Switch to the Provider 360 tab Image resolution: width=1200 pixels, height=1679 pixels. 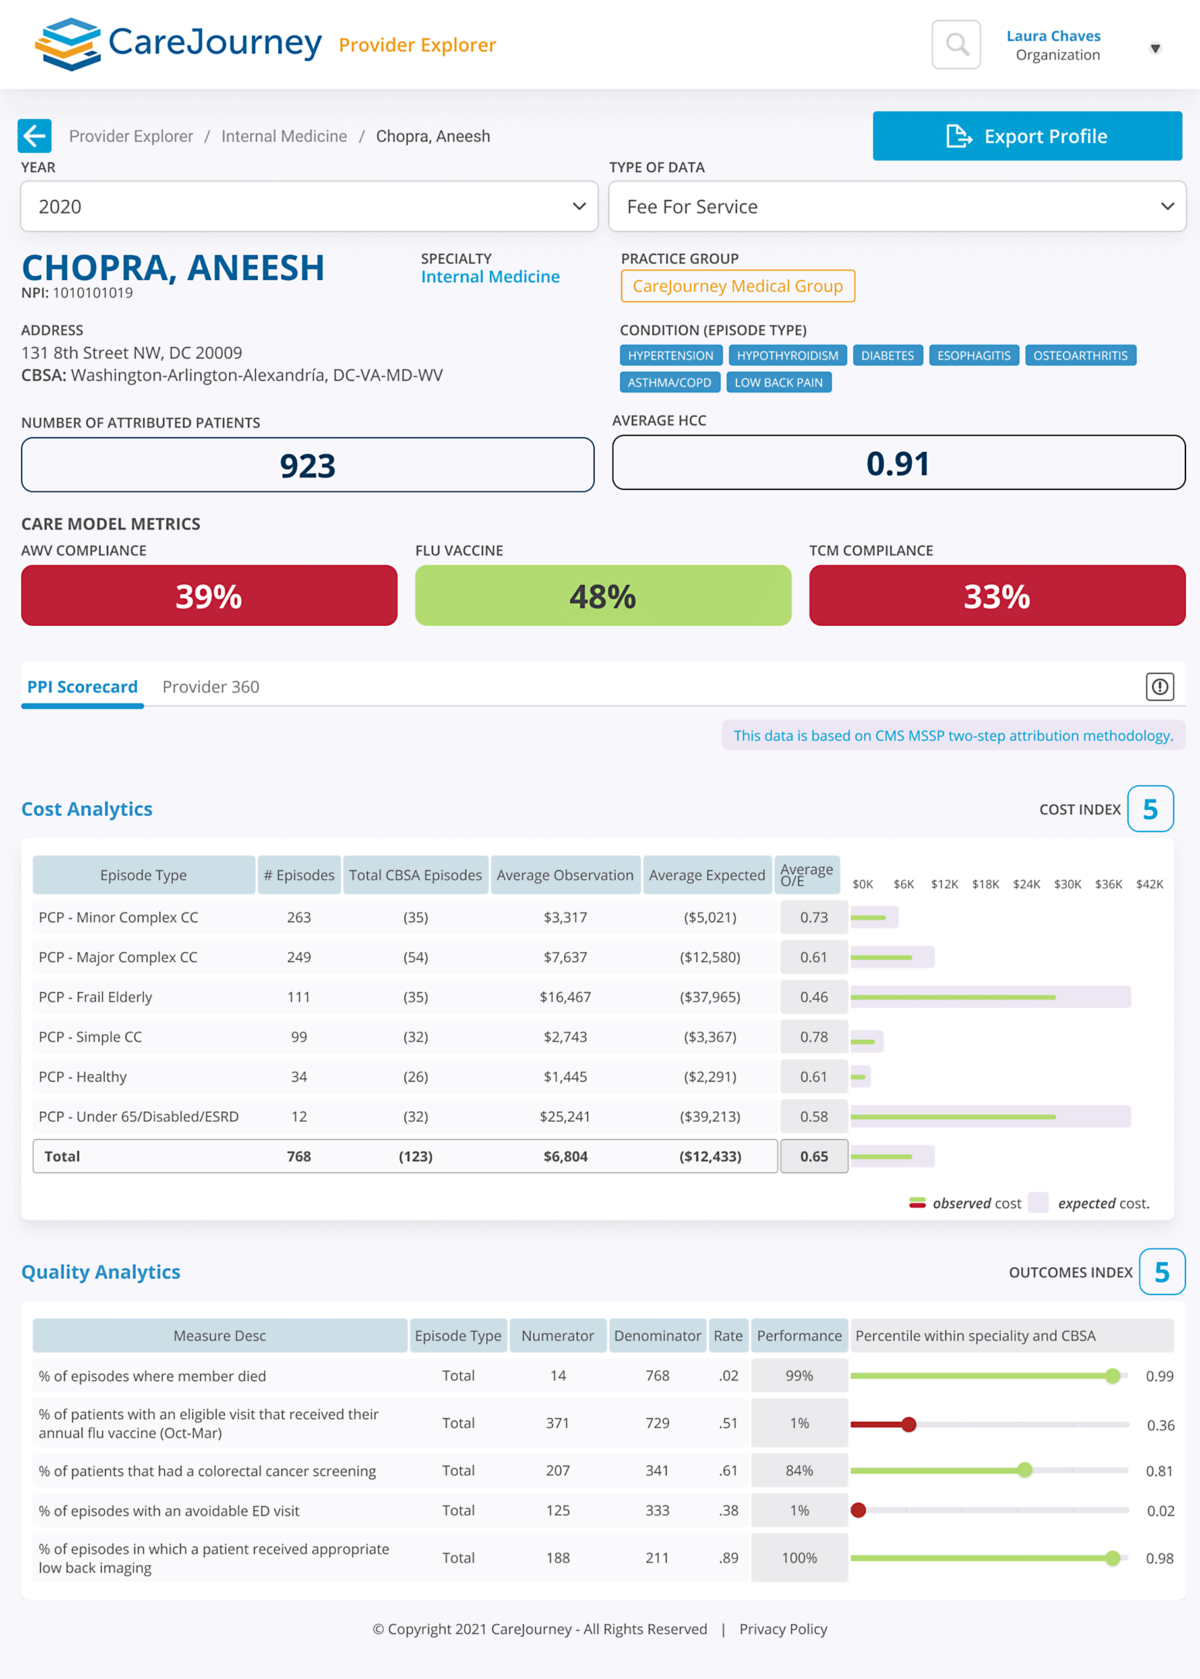(x=210, y=687)
